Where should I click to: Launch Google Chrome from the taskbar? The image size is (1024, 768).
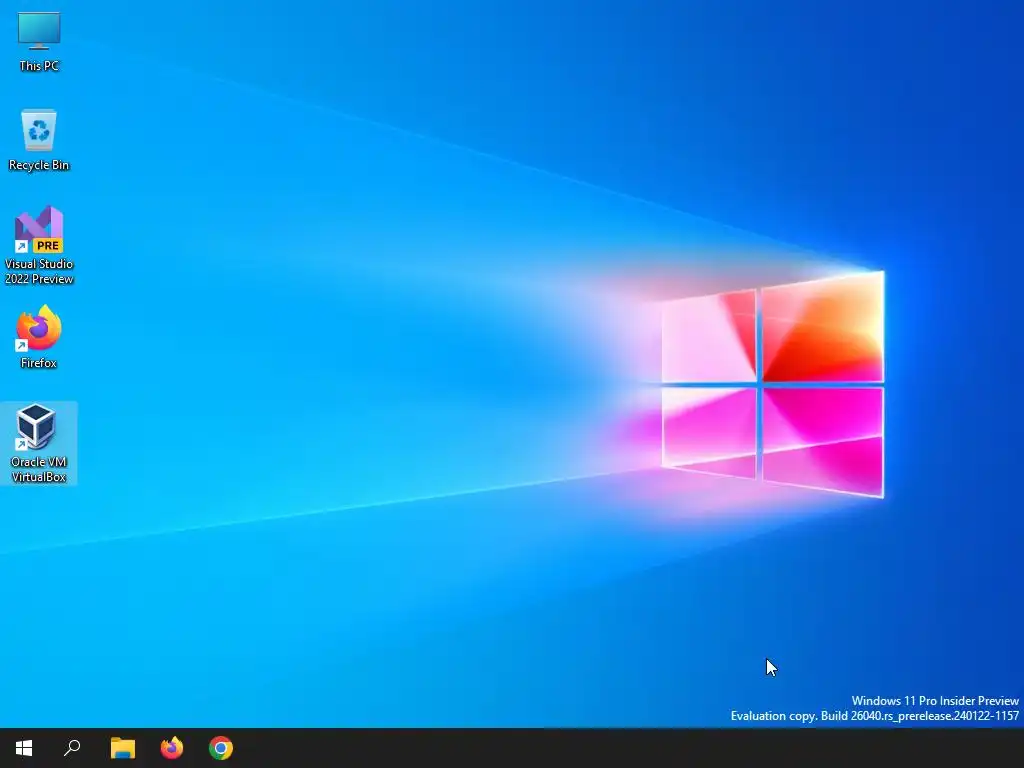click(x=221, y=748)
